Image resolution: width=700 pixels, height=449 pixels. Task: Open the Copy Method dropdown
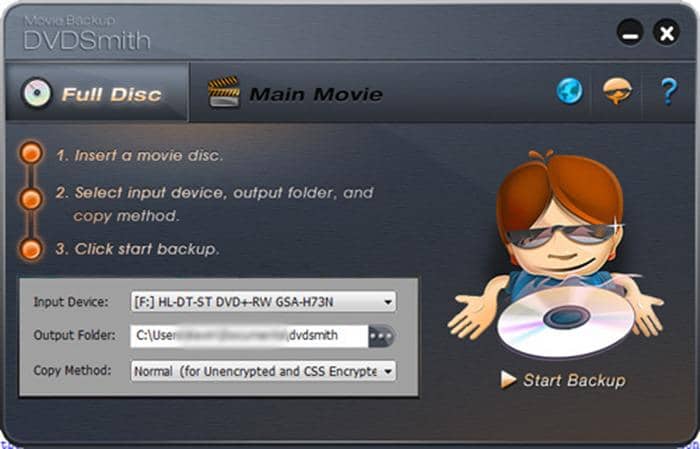pyautogui.click(x=388, y=371)
